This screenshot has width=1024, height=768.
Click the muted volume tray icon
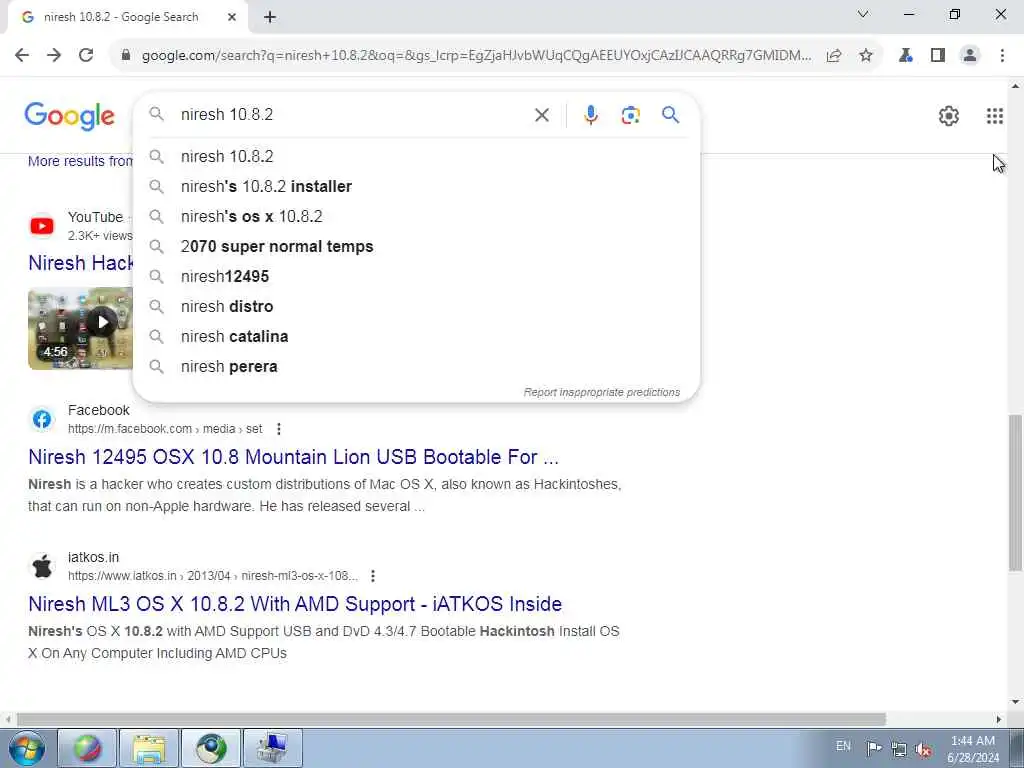coord(923,749)
